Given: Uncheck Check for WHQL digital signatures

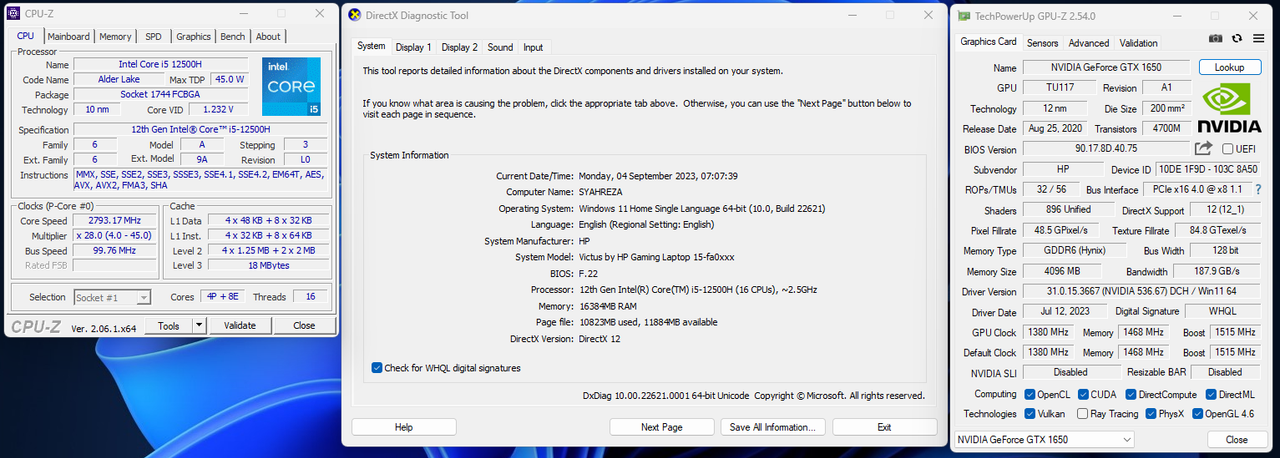Looking at the screenshot, I should 377,368.
